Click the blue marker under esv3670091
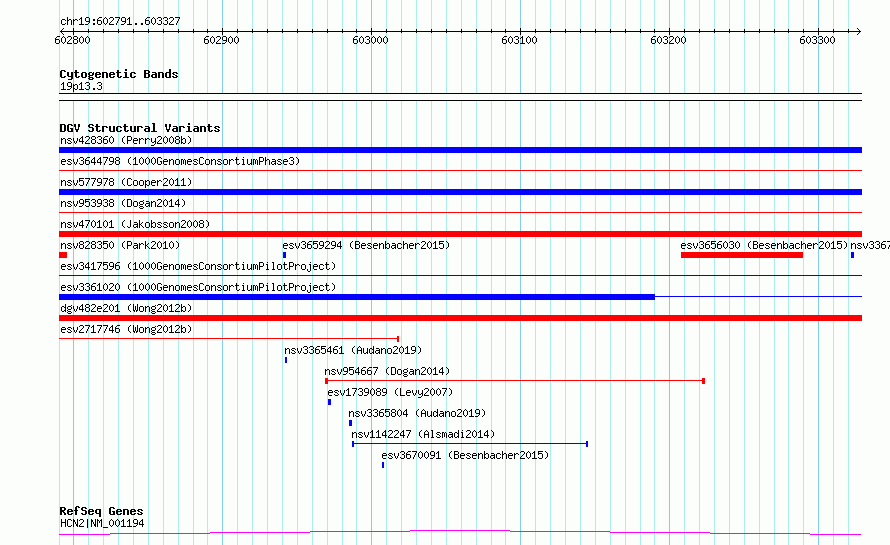 (x=383, y=465)
